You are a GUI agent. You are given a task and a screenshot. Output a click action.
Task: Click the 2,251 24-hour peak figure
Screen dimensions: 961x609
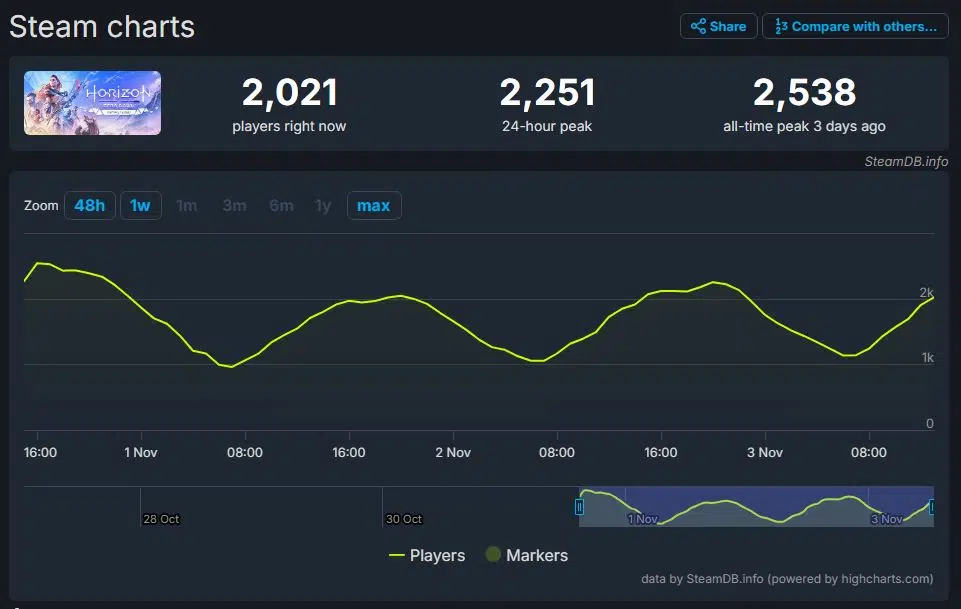[x=547, y=93]
